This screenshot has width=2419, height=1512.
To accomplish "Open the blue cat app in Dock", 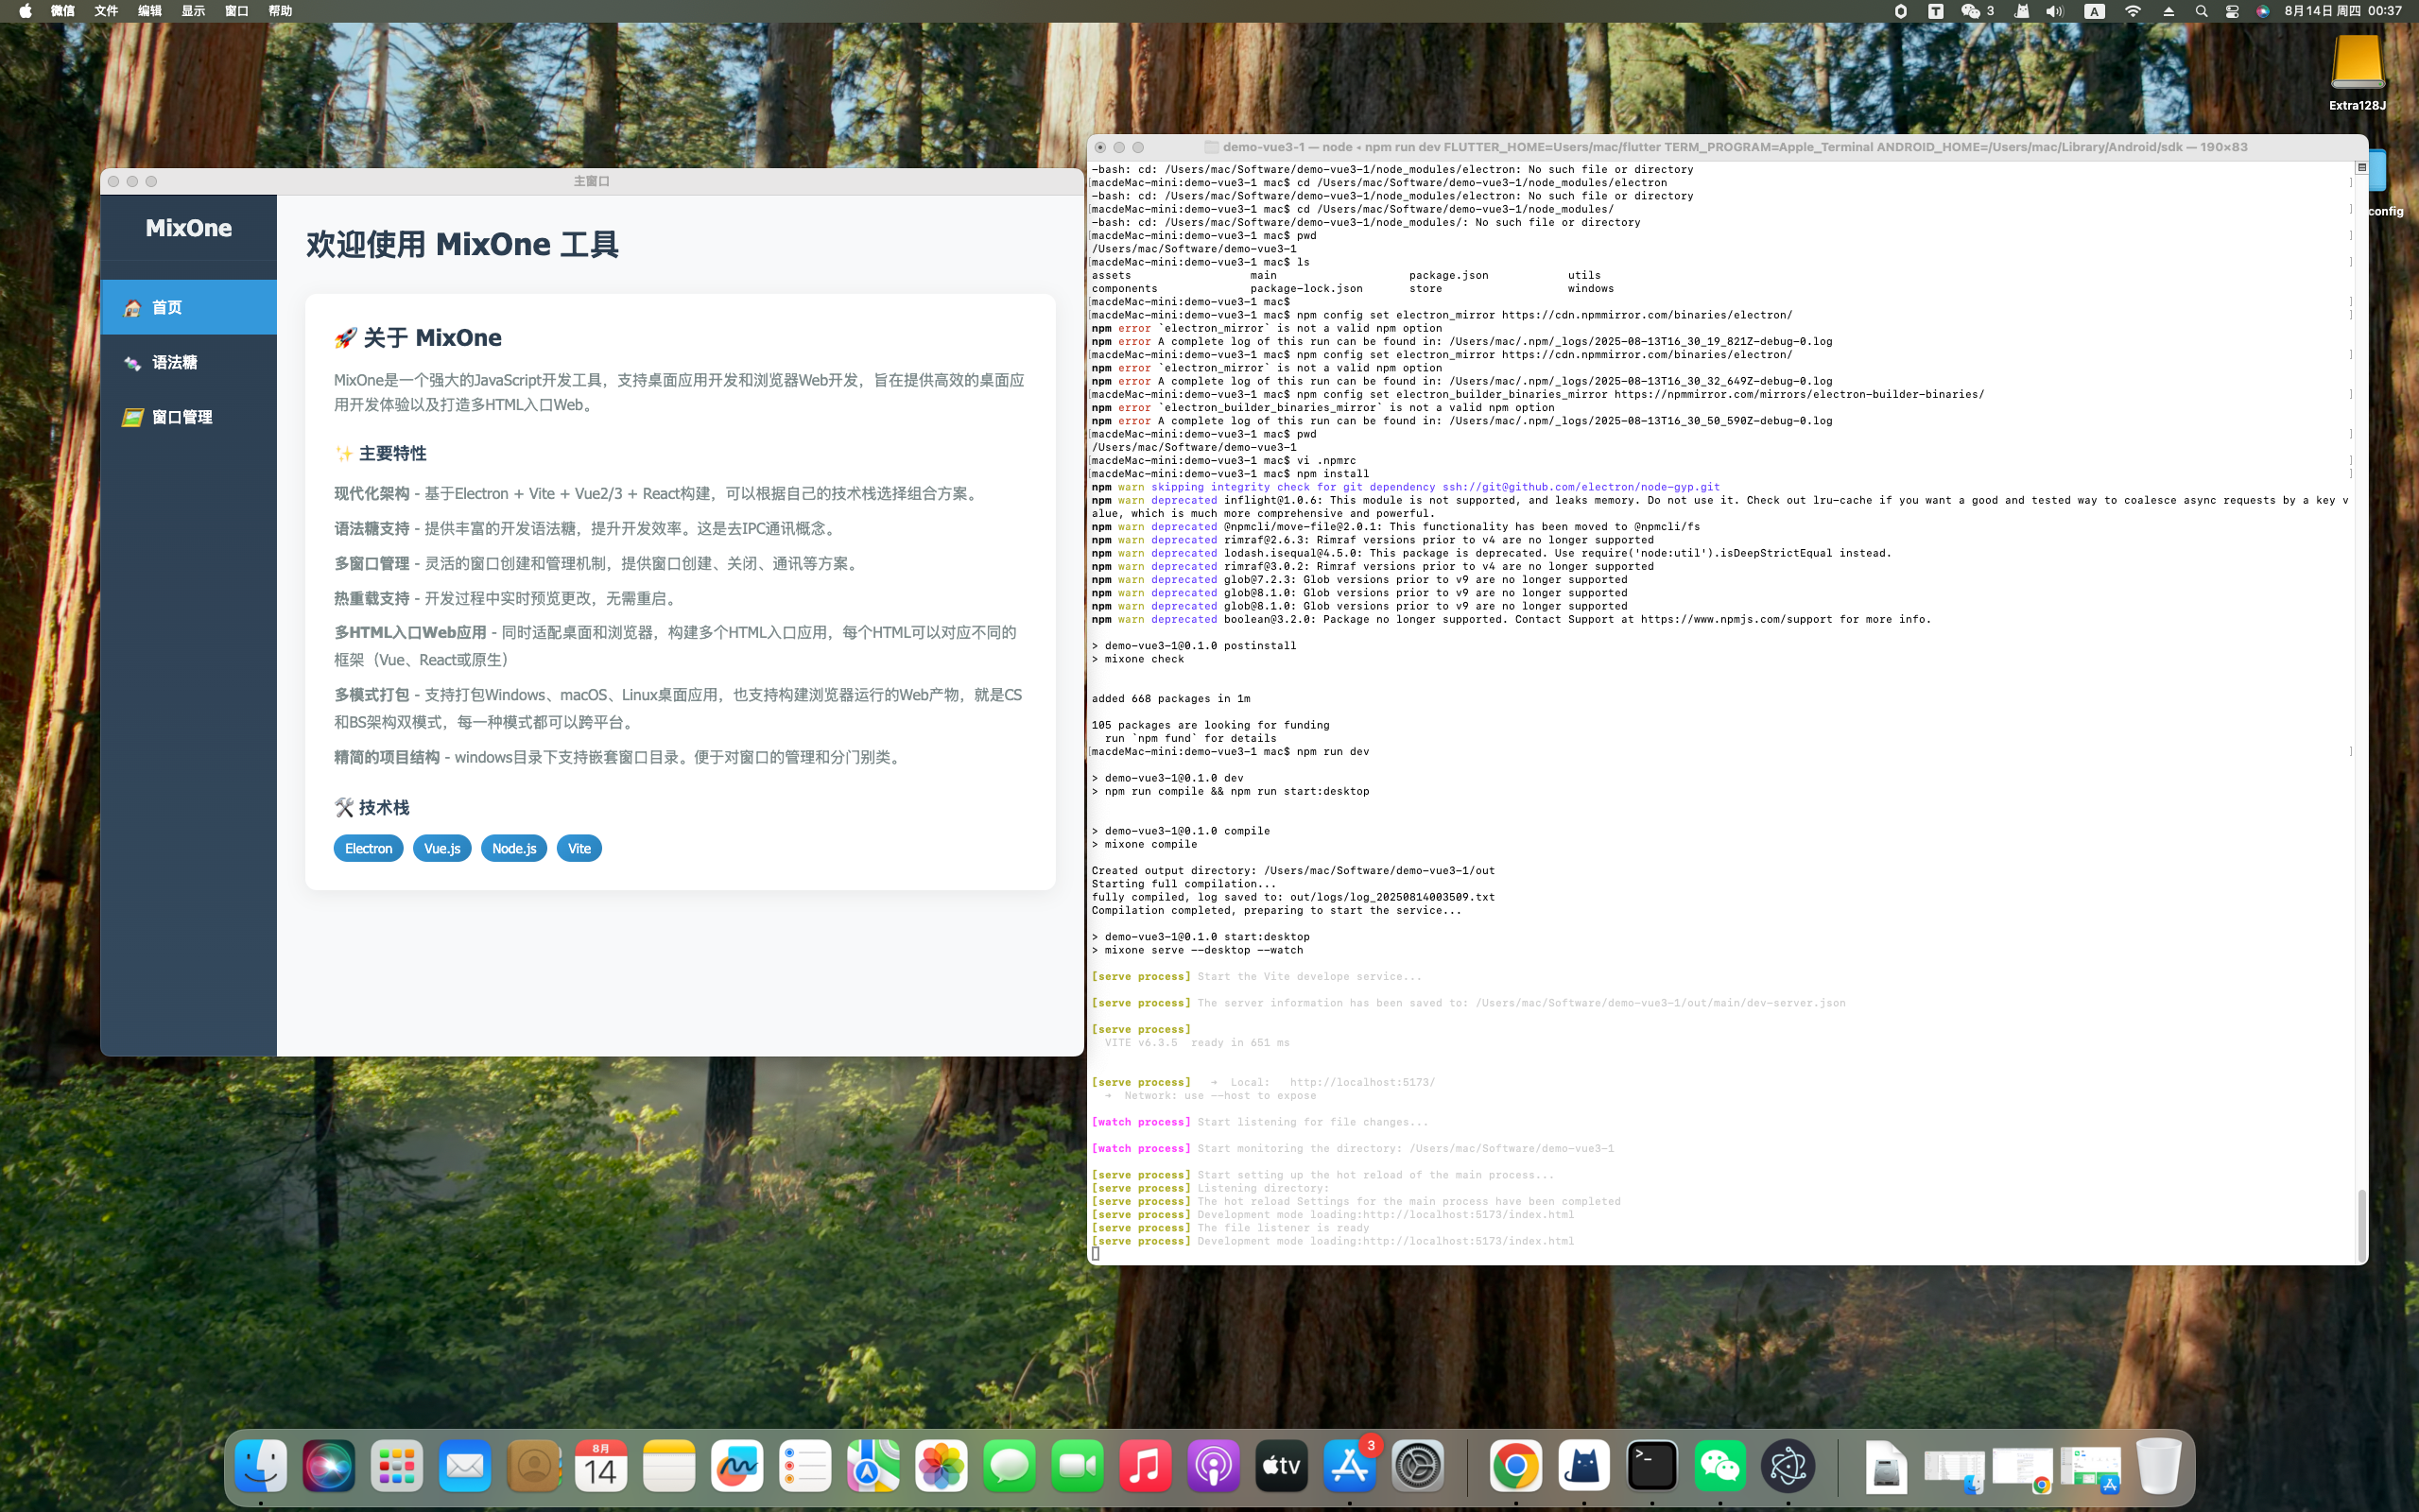I will pos(1583,1466).
